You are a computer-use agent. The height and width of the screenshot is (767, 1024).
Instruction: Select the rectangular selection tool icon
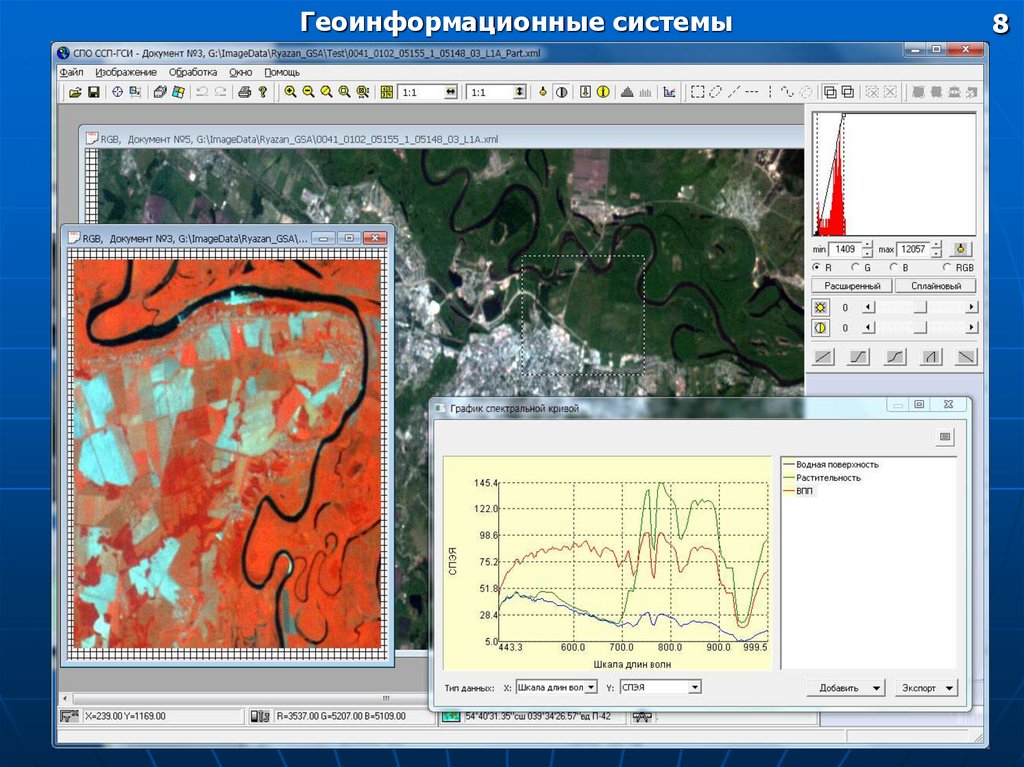coord(698,92)
